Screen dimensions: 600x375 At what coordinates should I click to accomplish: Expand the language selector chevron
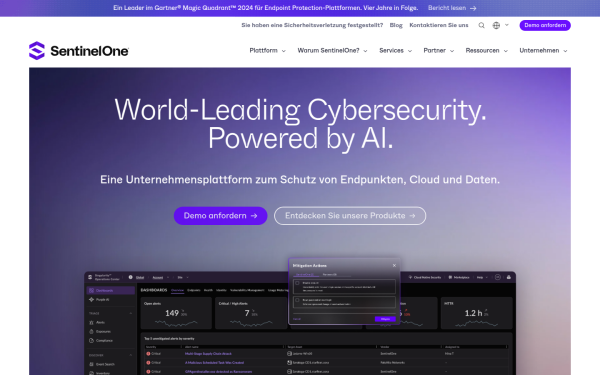click(507, 25)
